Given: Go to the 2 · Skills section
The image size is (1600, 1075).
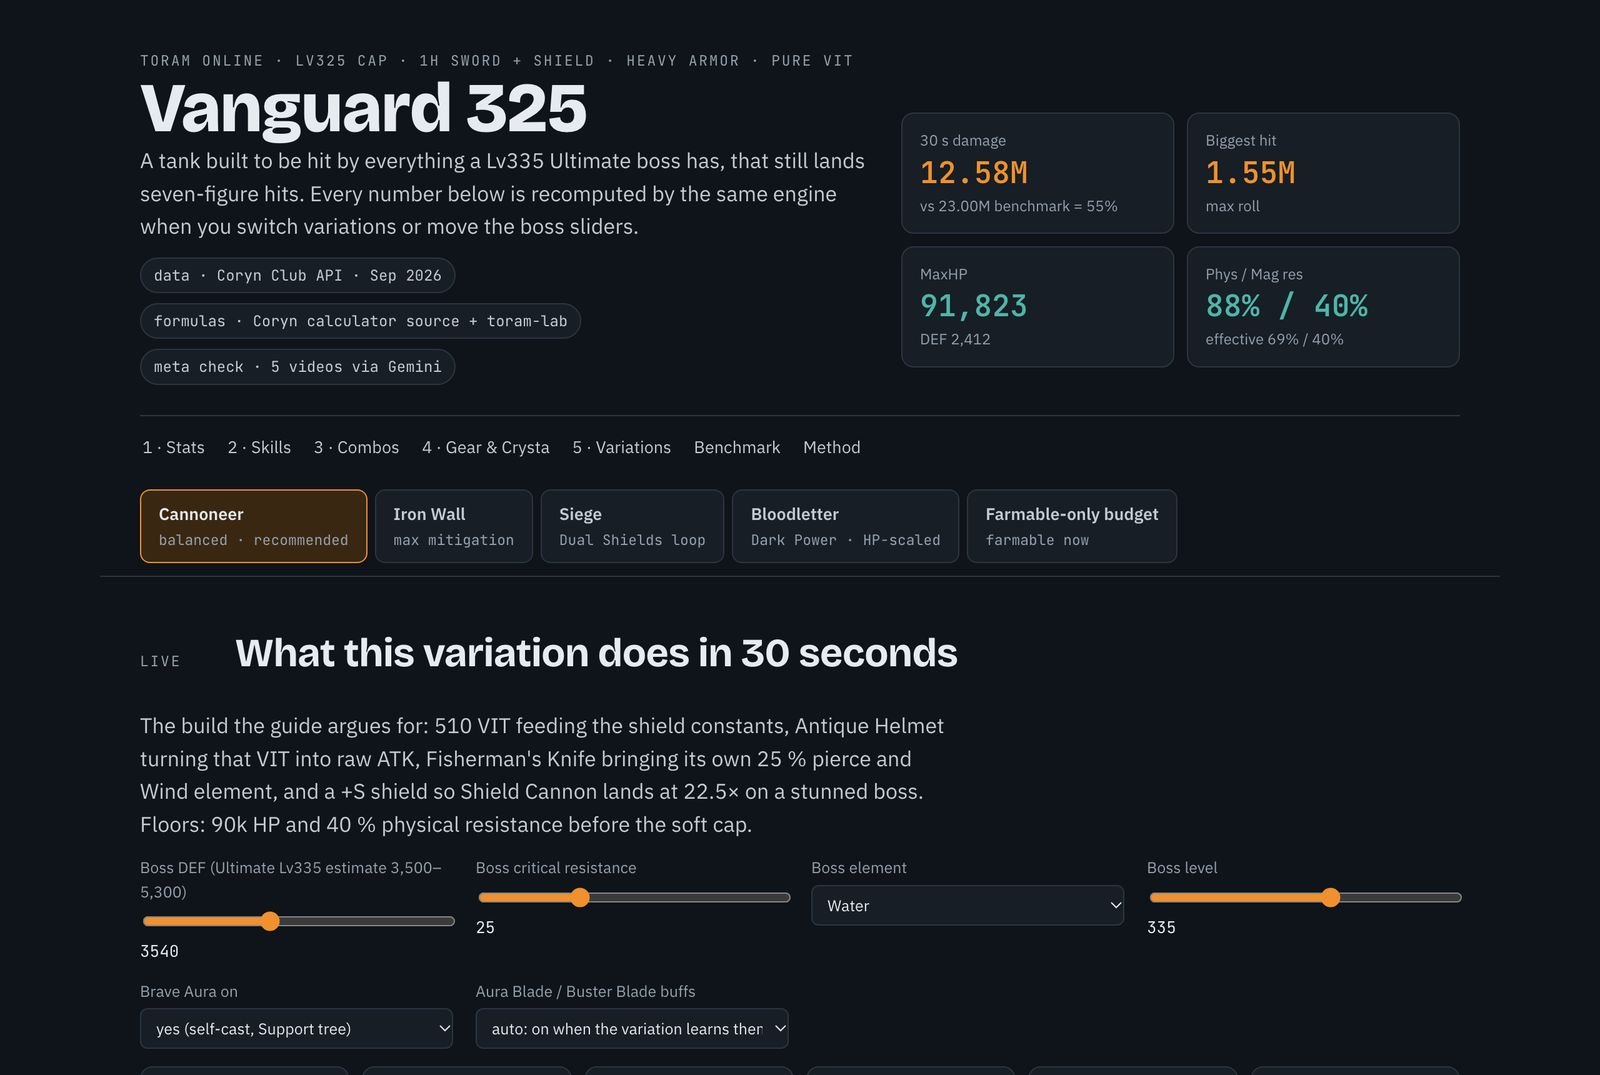Looking at the screenshot, I should [x=259, y=447].
